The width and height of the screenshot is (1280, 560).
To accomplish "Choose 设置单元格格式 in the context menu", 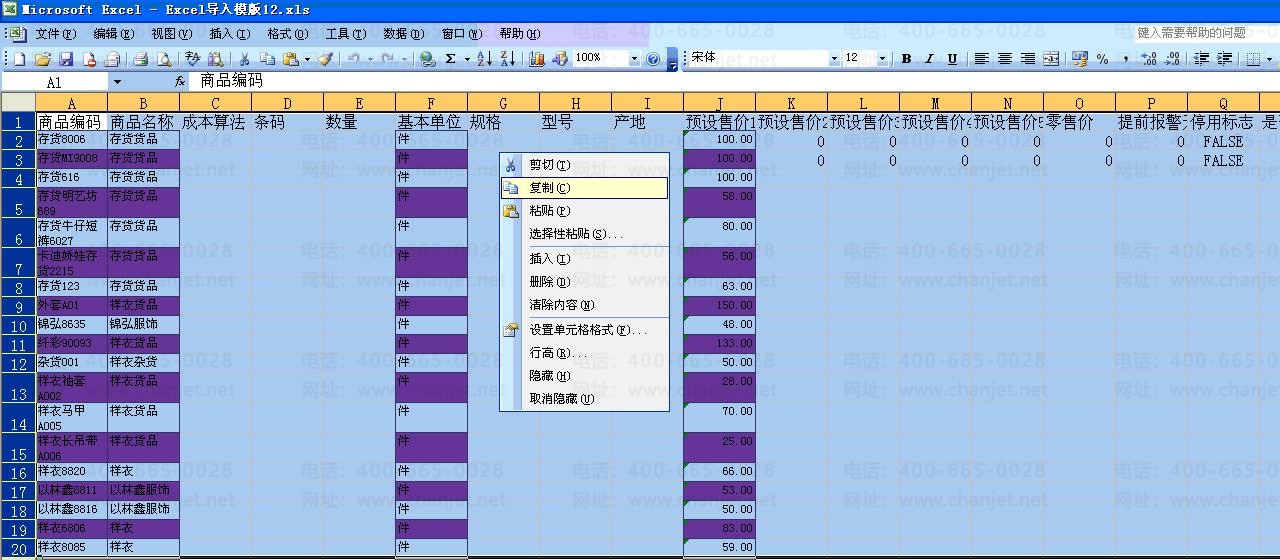I will coord(588,330).
